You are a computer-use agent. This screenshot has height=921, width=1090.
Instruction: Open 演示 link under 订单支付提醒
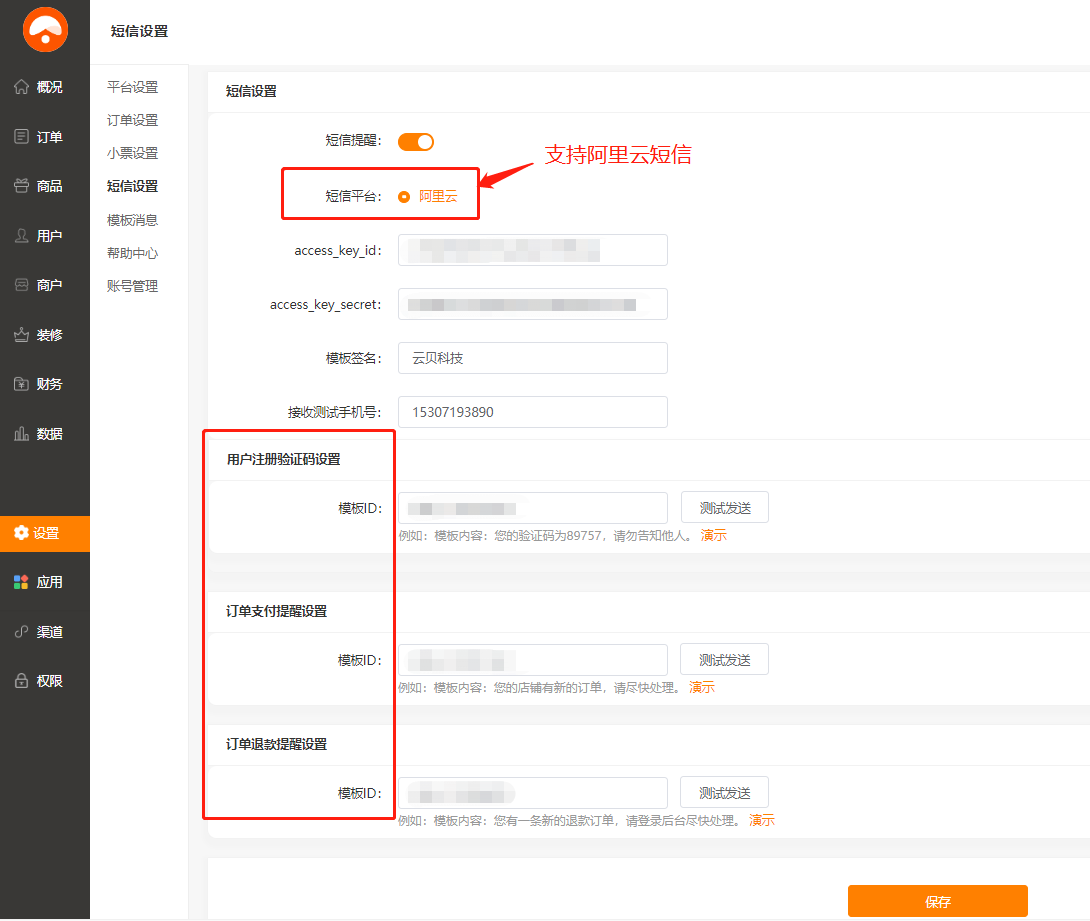tap(702, 688)
